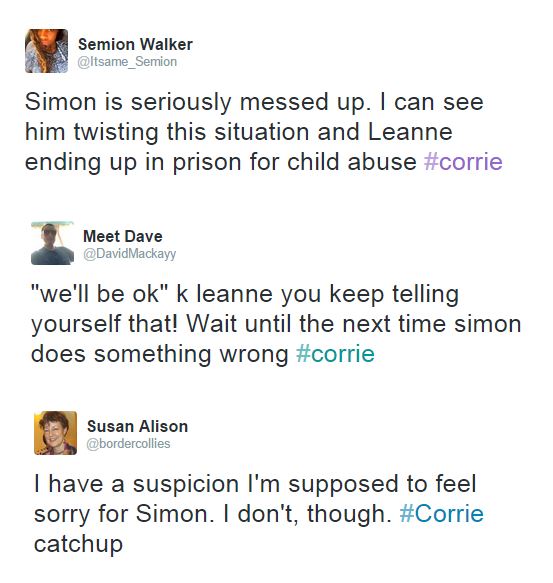The image size is (553, 583).
Task: Click the word "catchup" in Susan's tweet
Action: 78,544
